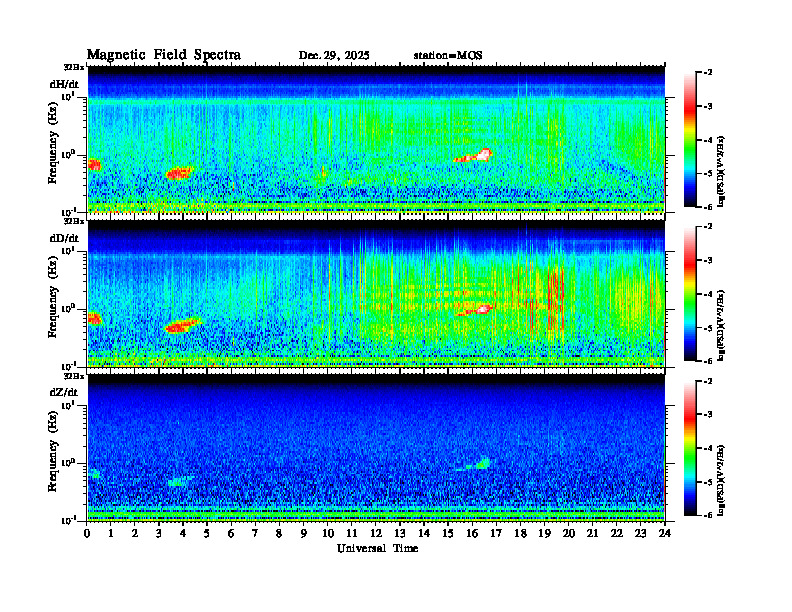This screenshot has height=612, width=792.
Task: Click the red burst at 0 UT in dH/dt
Action: (94, 165)
